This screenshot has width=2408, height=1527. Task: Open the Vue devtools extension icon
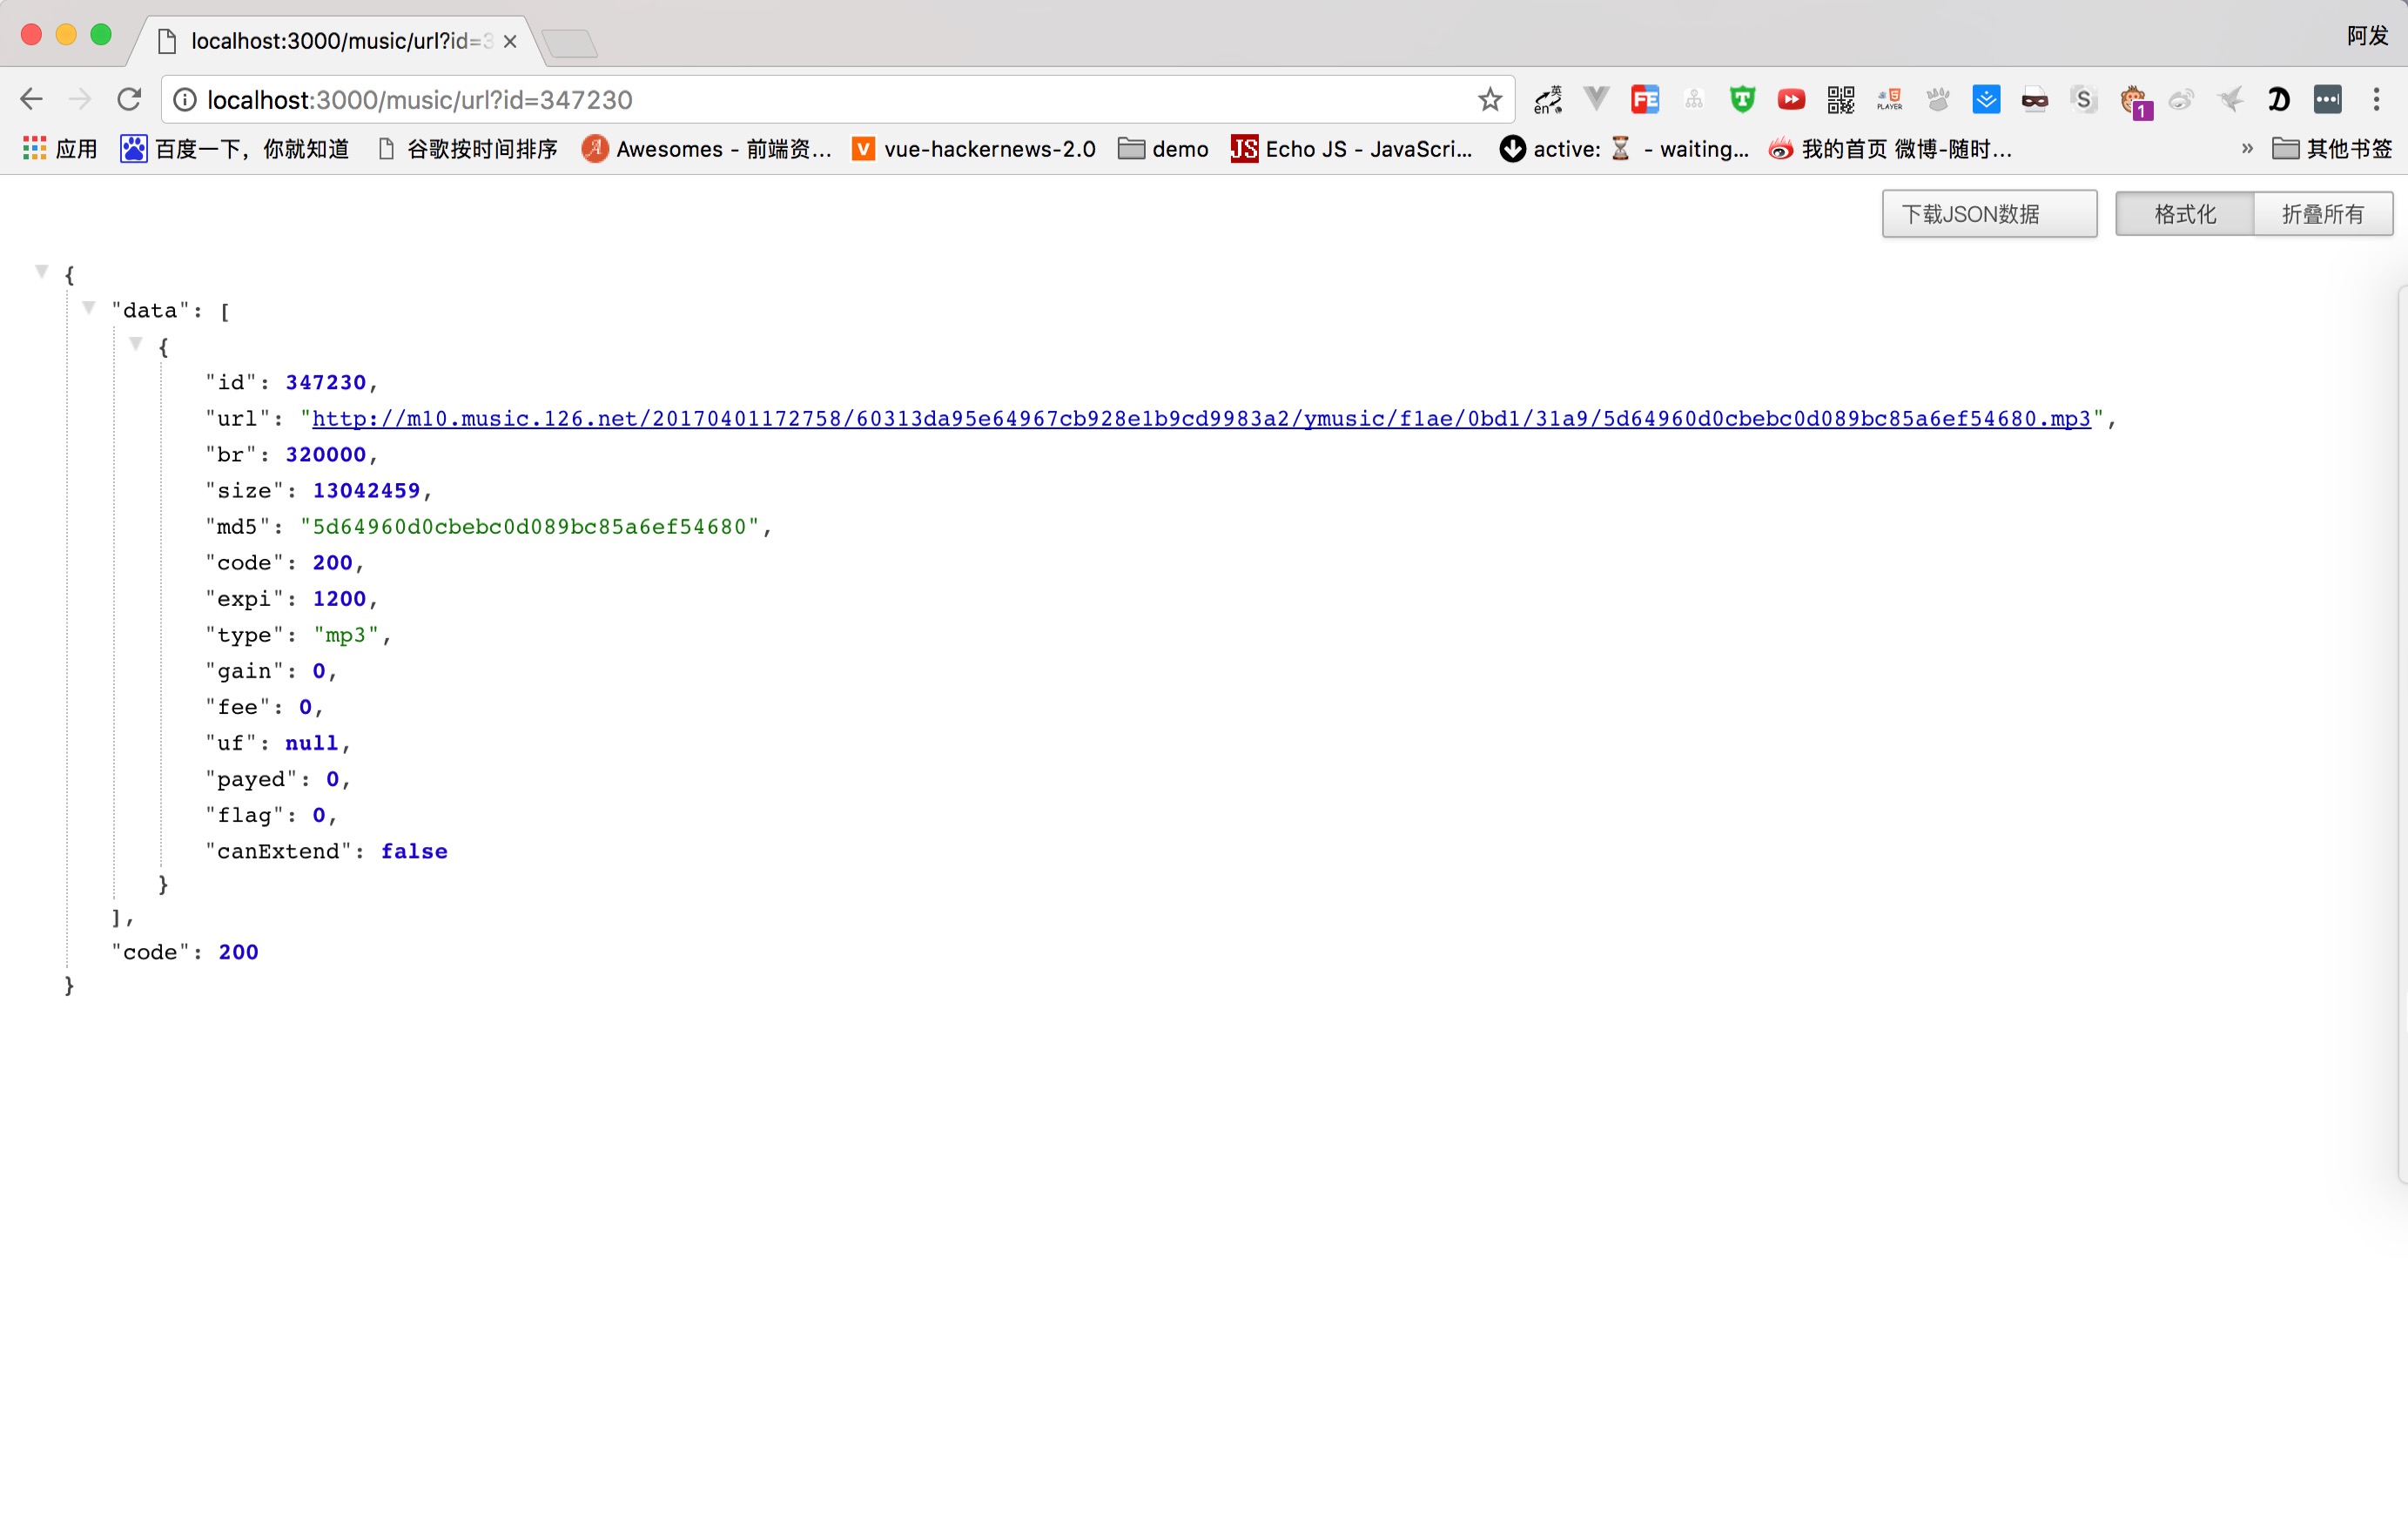coord(1597,99)
